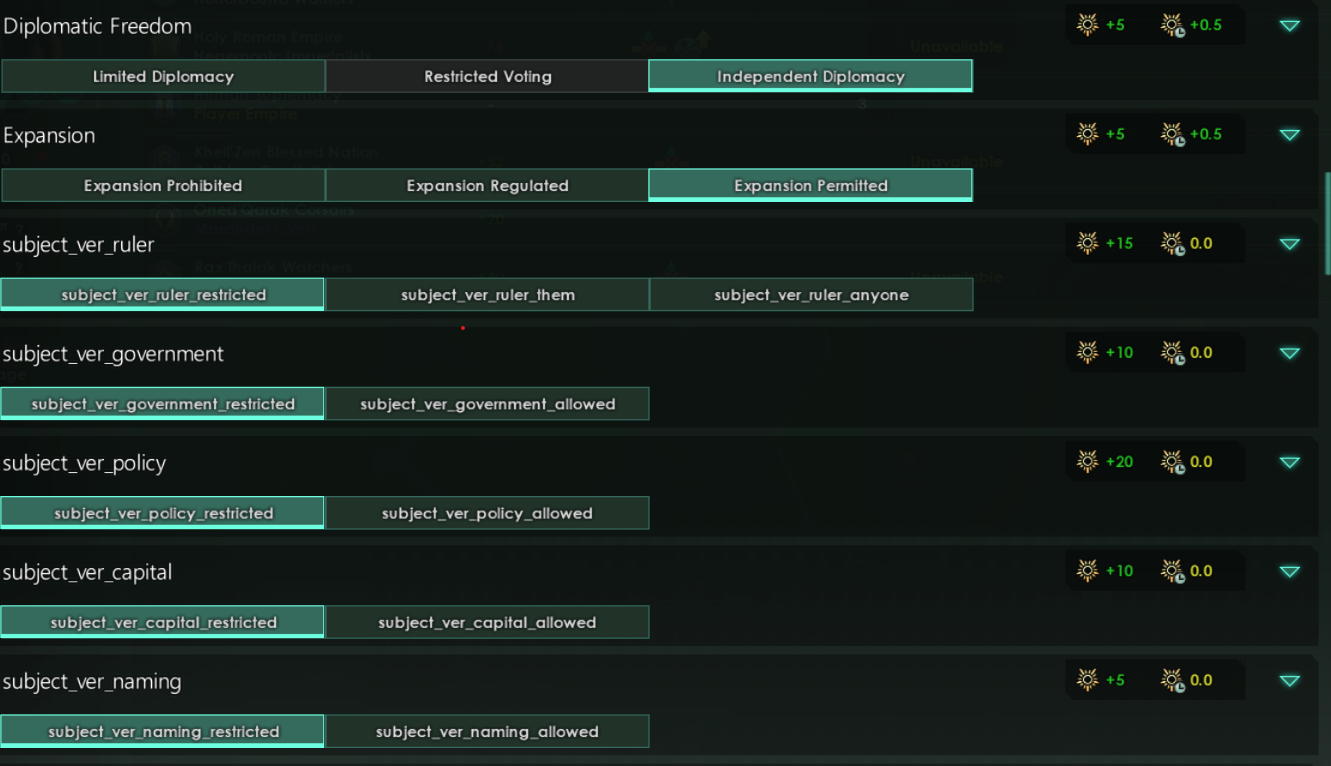Click monthly loyalty icon in Diplomatic Freedom row
The height and width of the screenshot is (766, 1331).
(1173, 24)
